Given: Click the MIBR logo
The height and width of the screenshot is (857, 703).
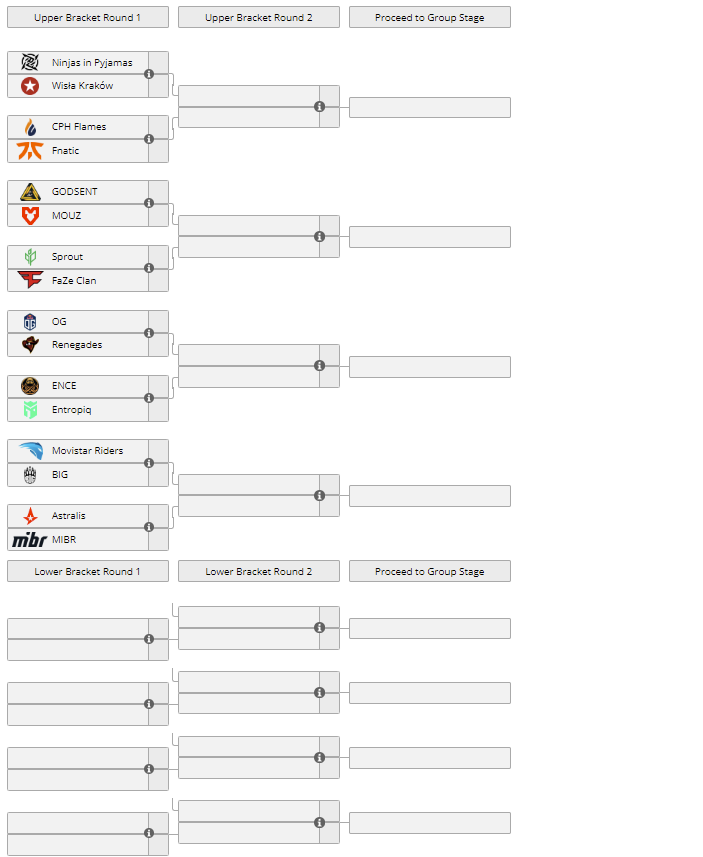Looking at the screenshot, I should tap(30, 539).
